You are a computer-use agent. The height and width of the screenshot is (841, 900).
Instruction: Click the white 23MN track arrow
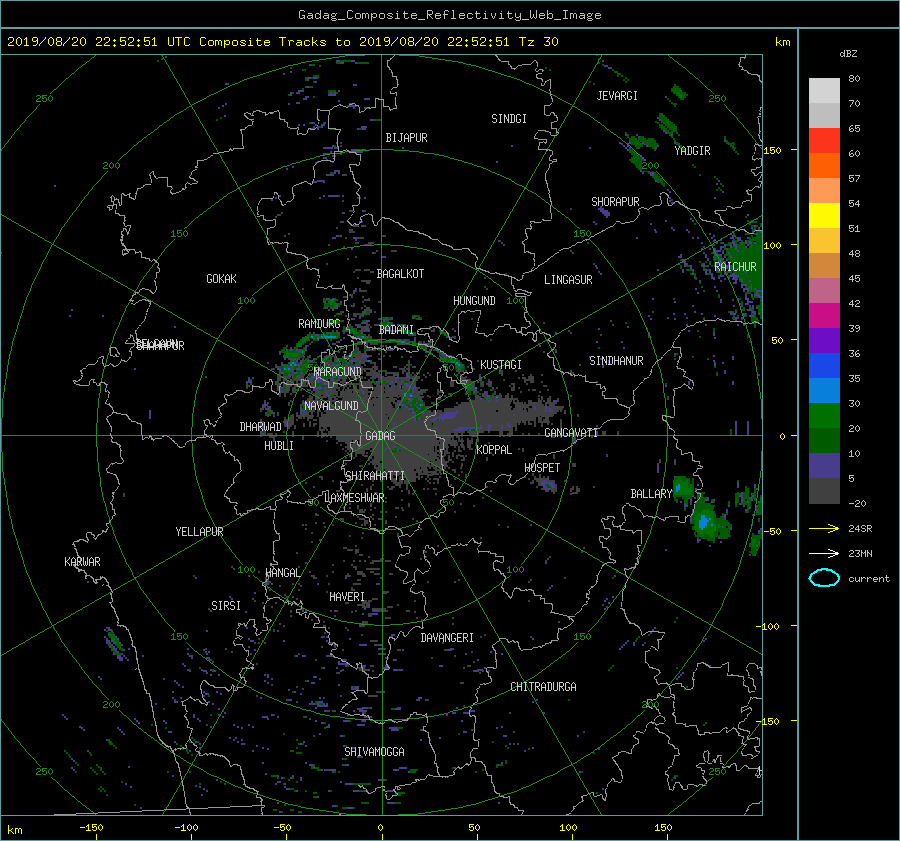(824, 553)
